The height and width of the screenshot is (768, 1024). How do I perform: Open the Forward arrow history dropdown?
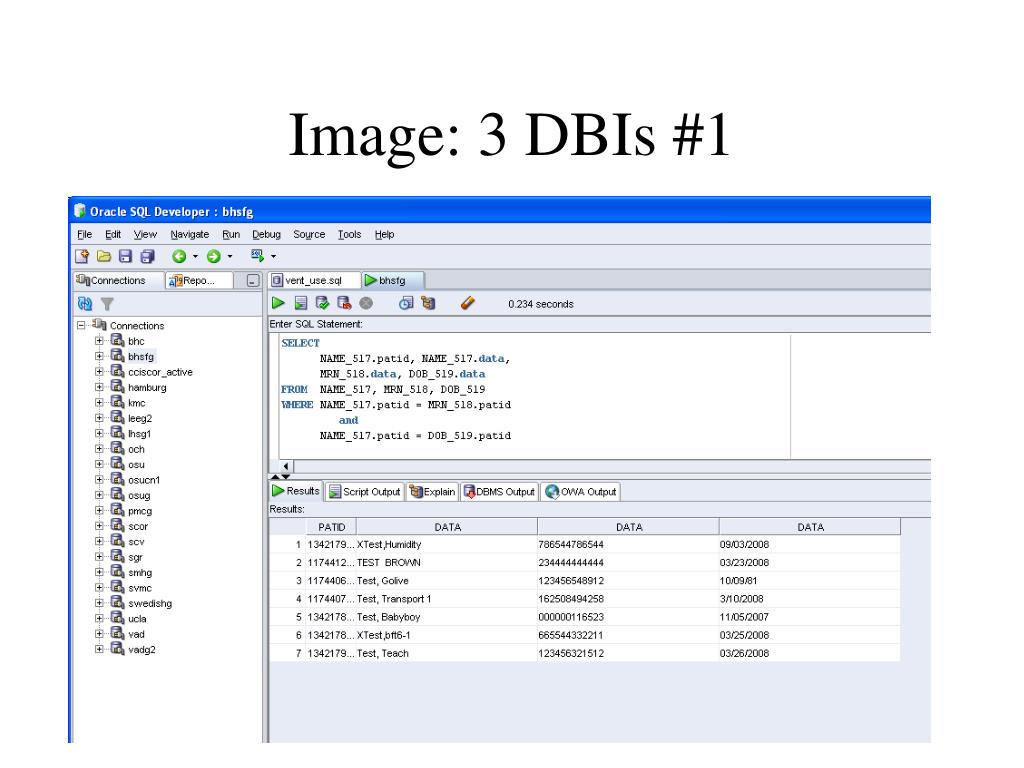230,257
